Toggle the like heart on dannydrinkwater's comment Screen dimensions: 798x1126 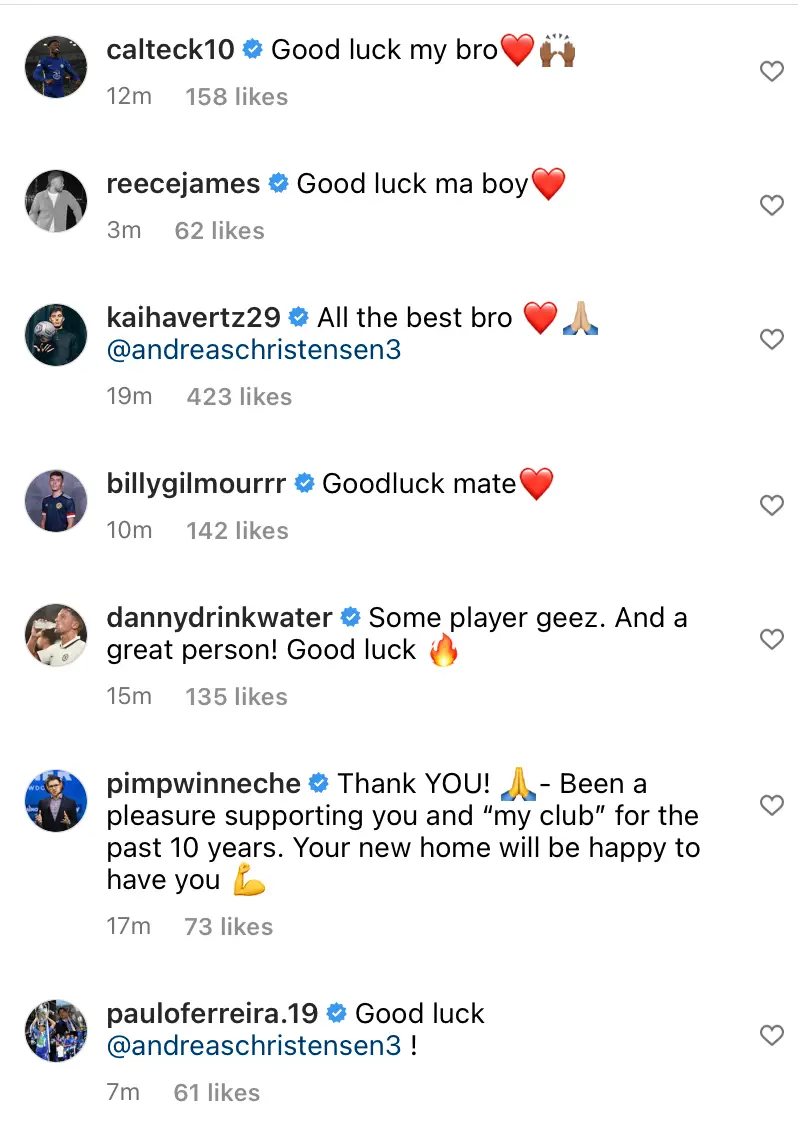[771, 639]
